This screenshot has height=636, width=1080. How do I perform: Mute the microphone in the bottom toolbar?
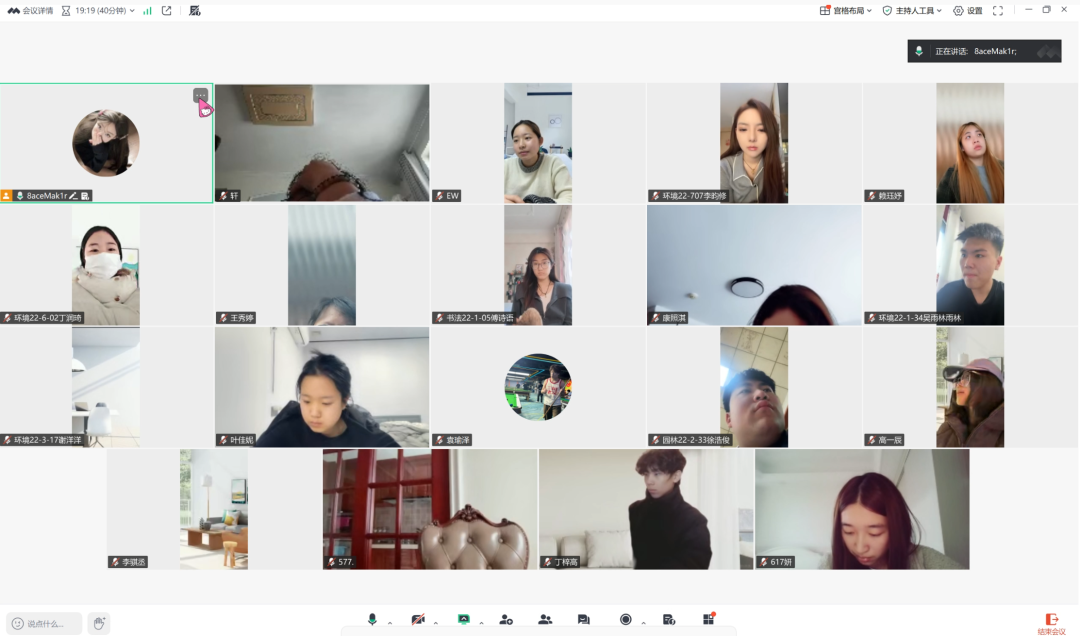click(372, 620)
